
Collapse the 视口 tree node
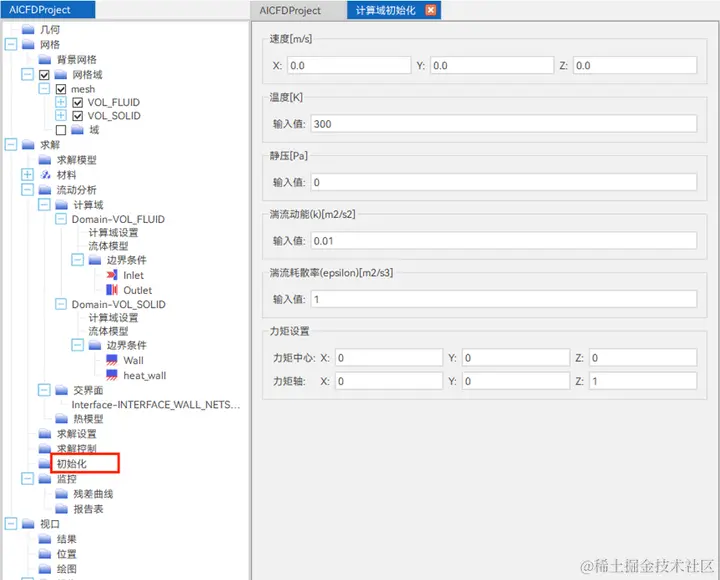tap(11, 524)
